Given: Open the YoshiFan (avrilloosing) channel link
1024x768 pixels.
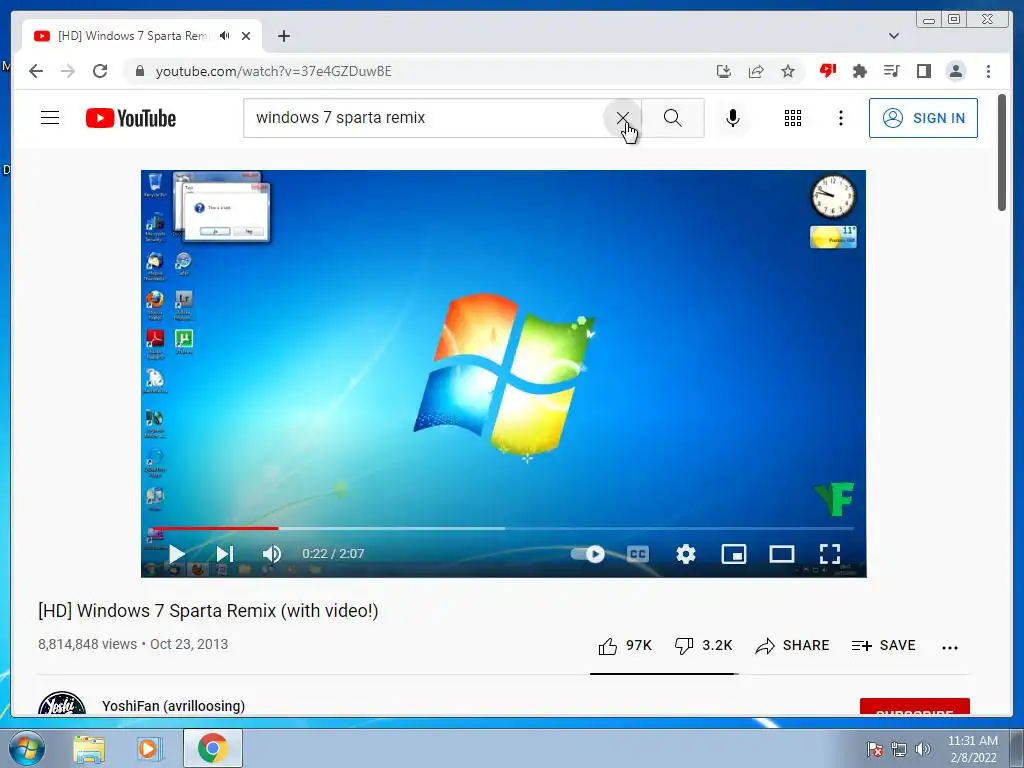Looking at the screenshot, I should click(x=173, y=706).
